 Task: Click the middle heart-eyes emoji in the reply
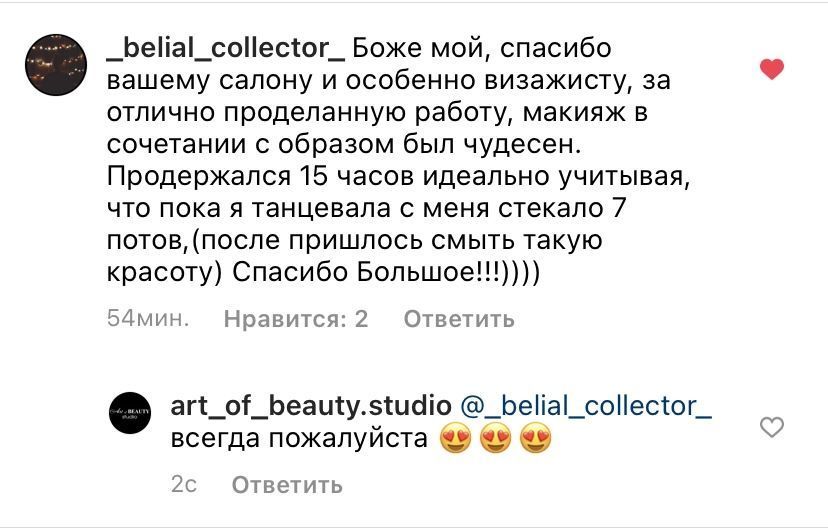click(x=495, y=439)
